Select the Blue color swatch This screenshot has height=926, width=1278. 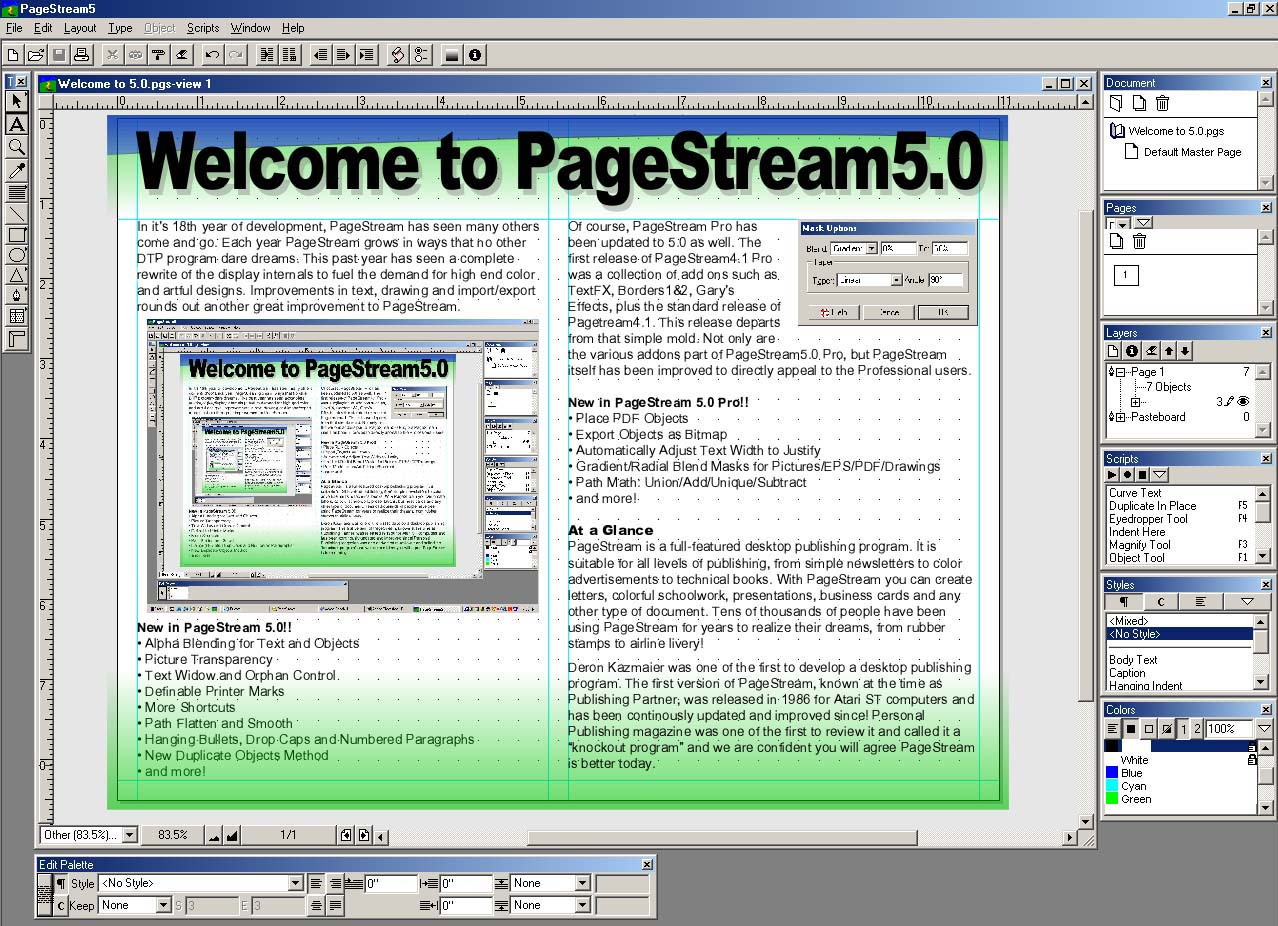(1132, 773)
